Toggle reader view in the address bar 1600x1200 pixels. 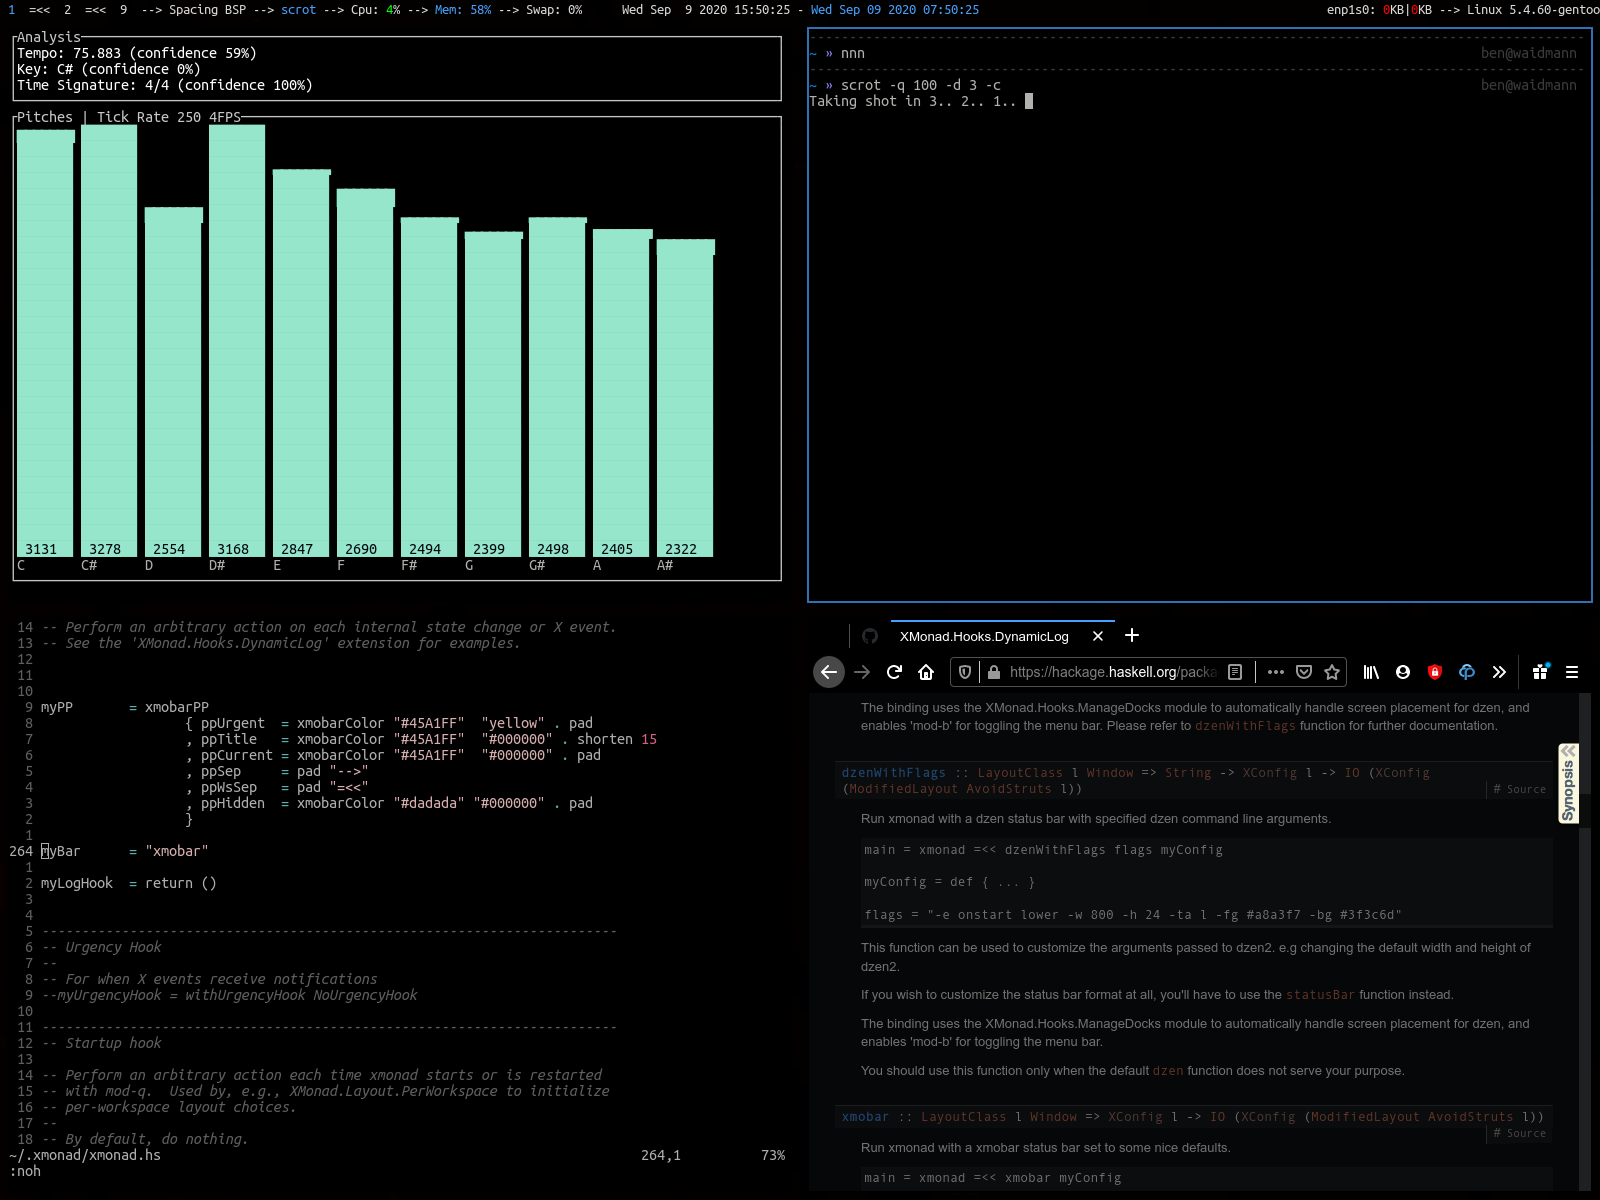coord(1235,672)
